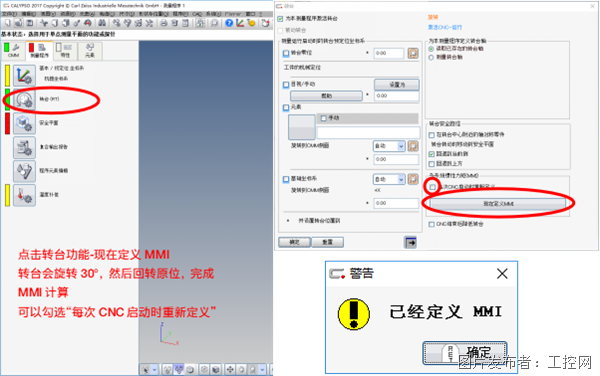The height and width of the screenshot is (376, 600).
Task: Switch to the 测量程序 tab
Action: pos(39,50)
